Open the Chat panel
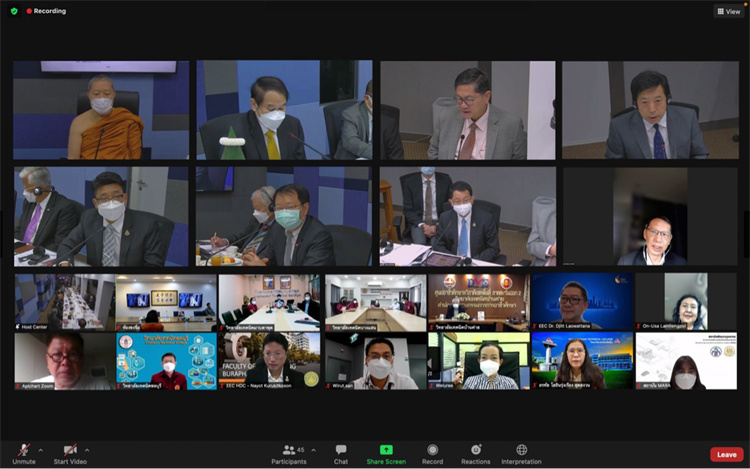Screen dimensions: 750x469 (x=341, y=451)
